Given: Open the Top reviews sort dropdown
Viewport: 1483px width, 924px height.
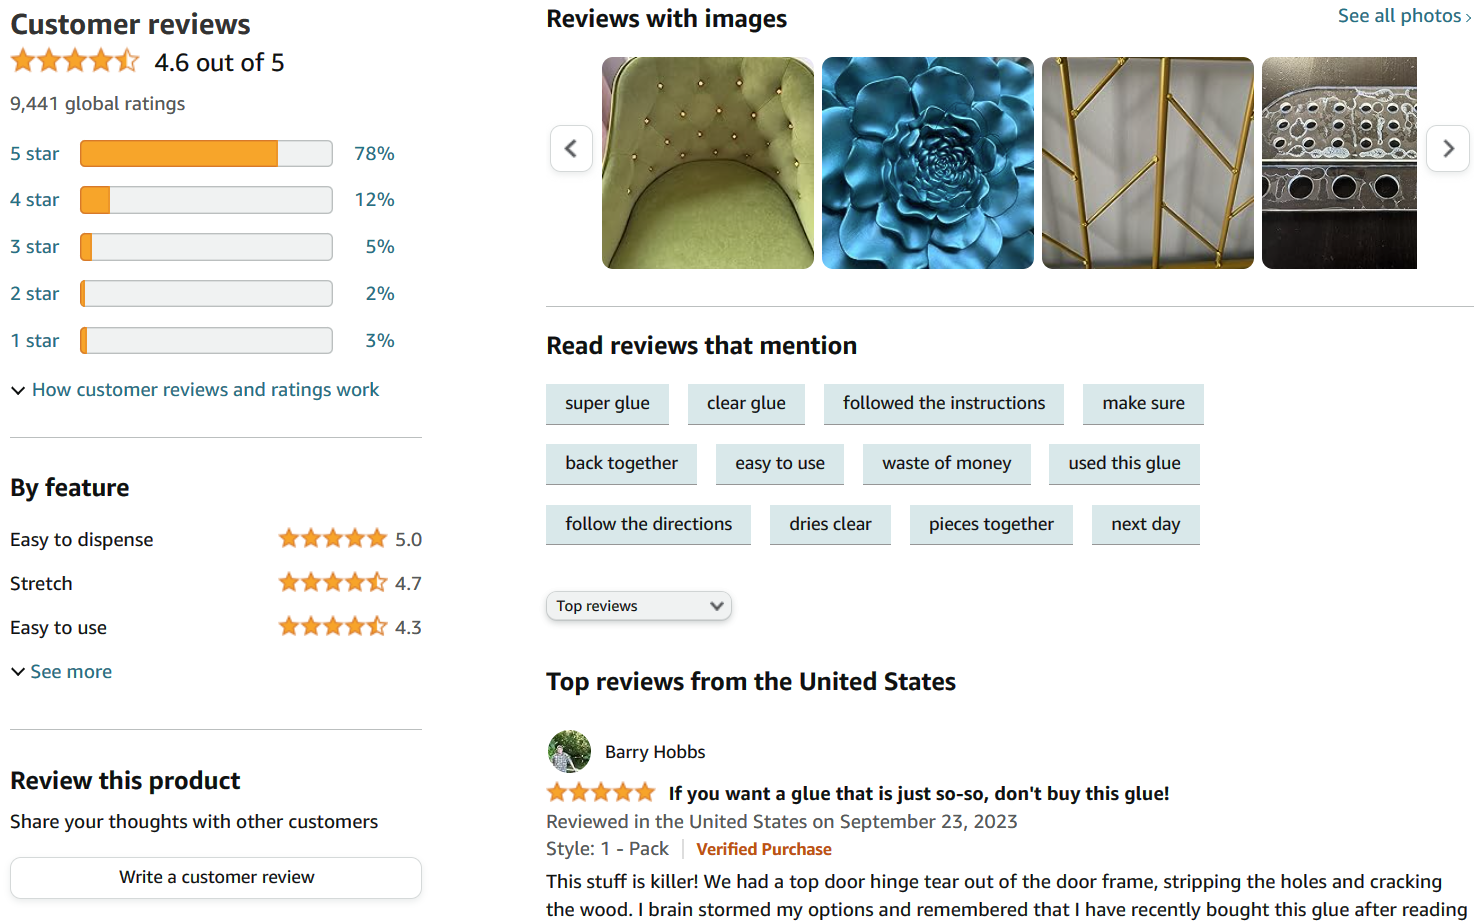Looking at the screenshot, I should [x=639, y=606].
